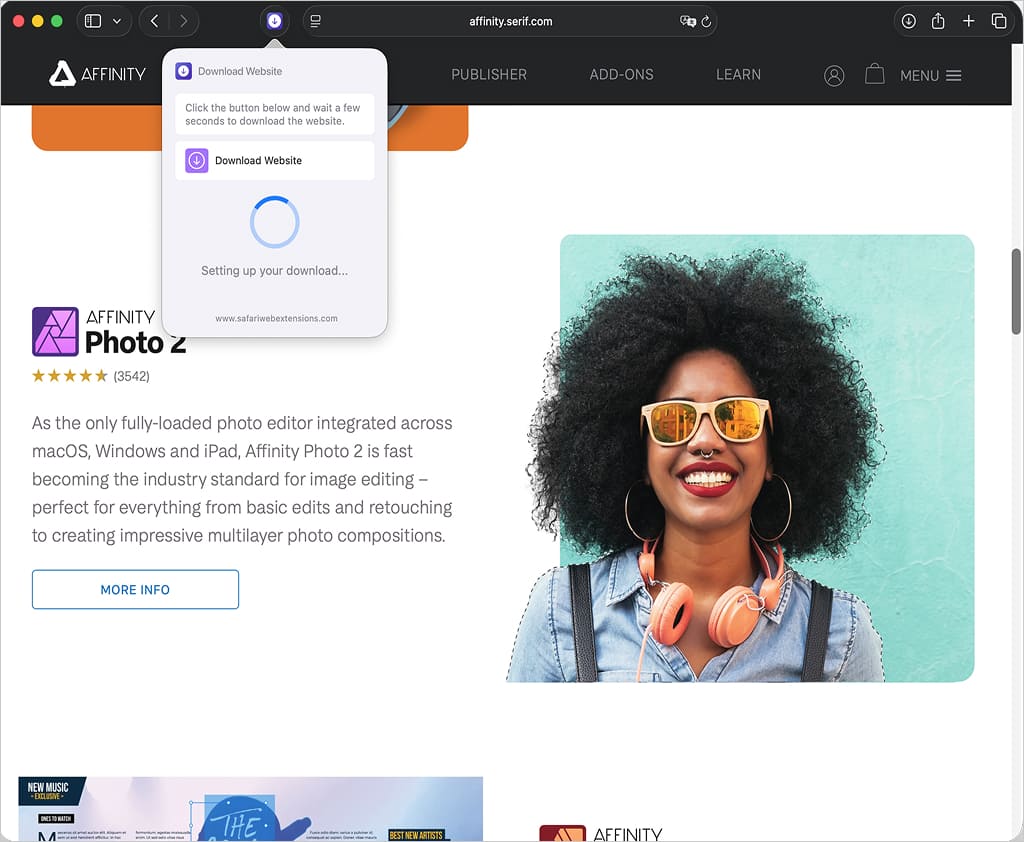The image size is (1024, 842).
Task: Click the affinity.serif.com address field
Action: click(x=510, y=21)
